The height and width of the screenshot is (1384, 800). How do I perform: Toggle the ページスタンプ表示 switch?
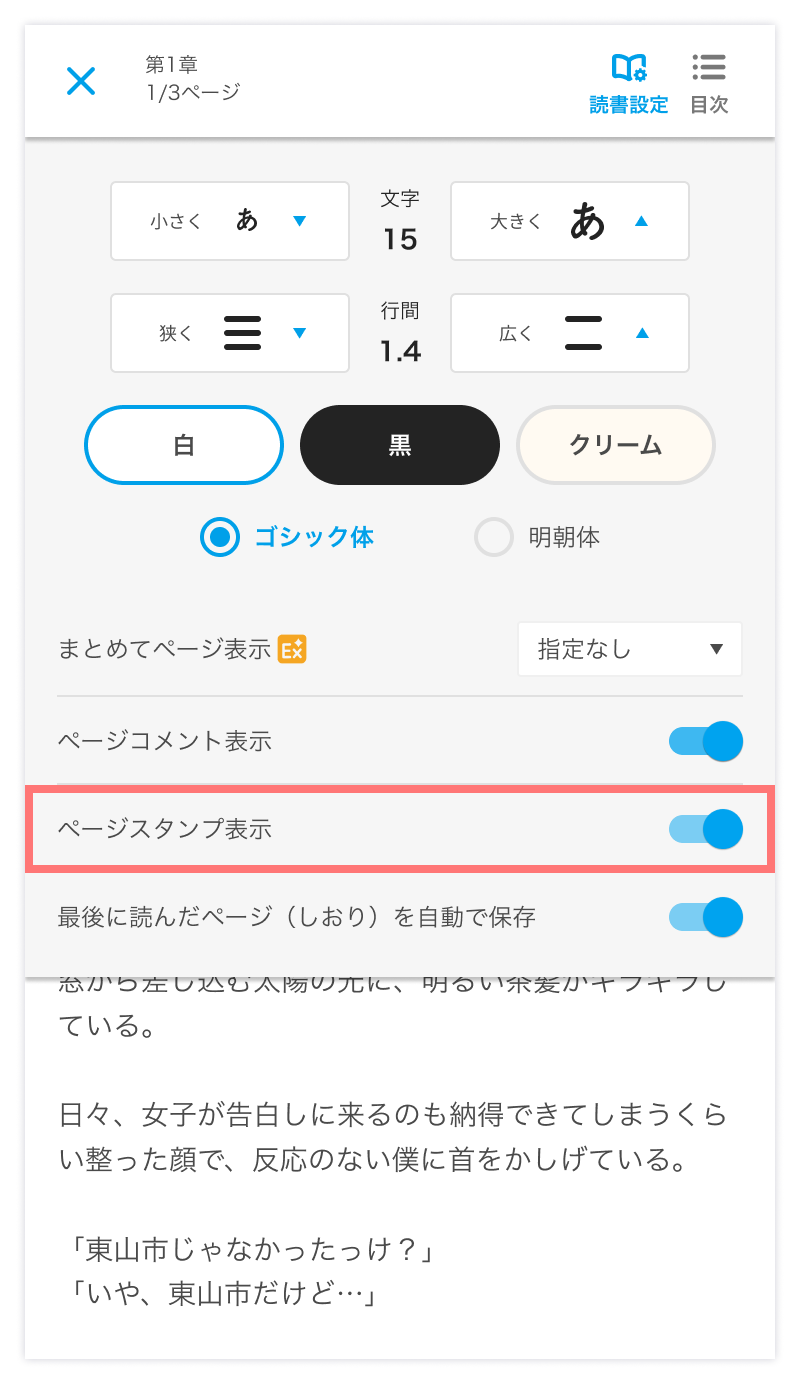[x=706, y=829]
